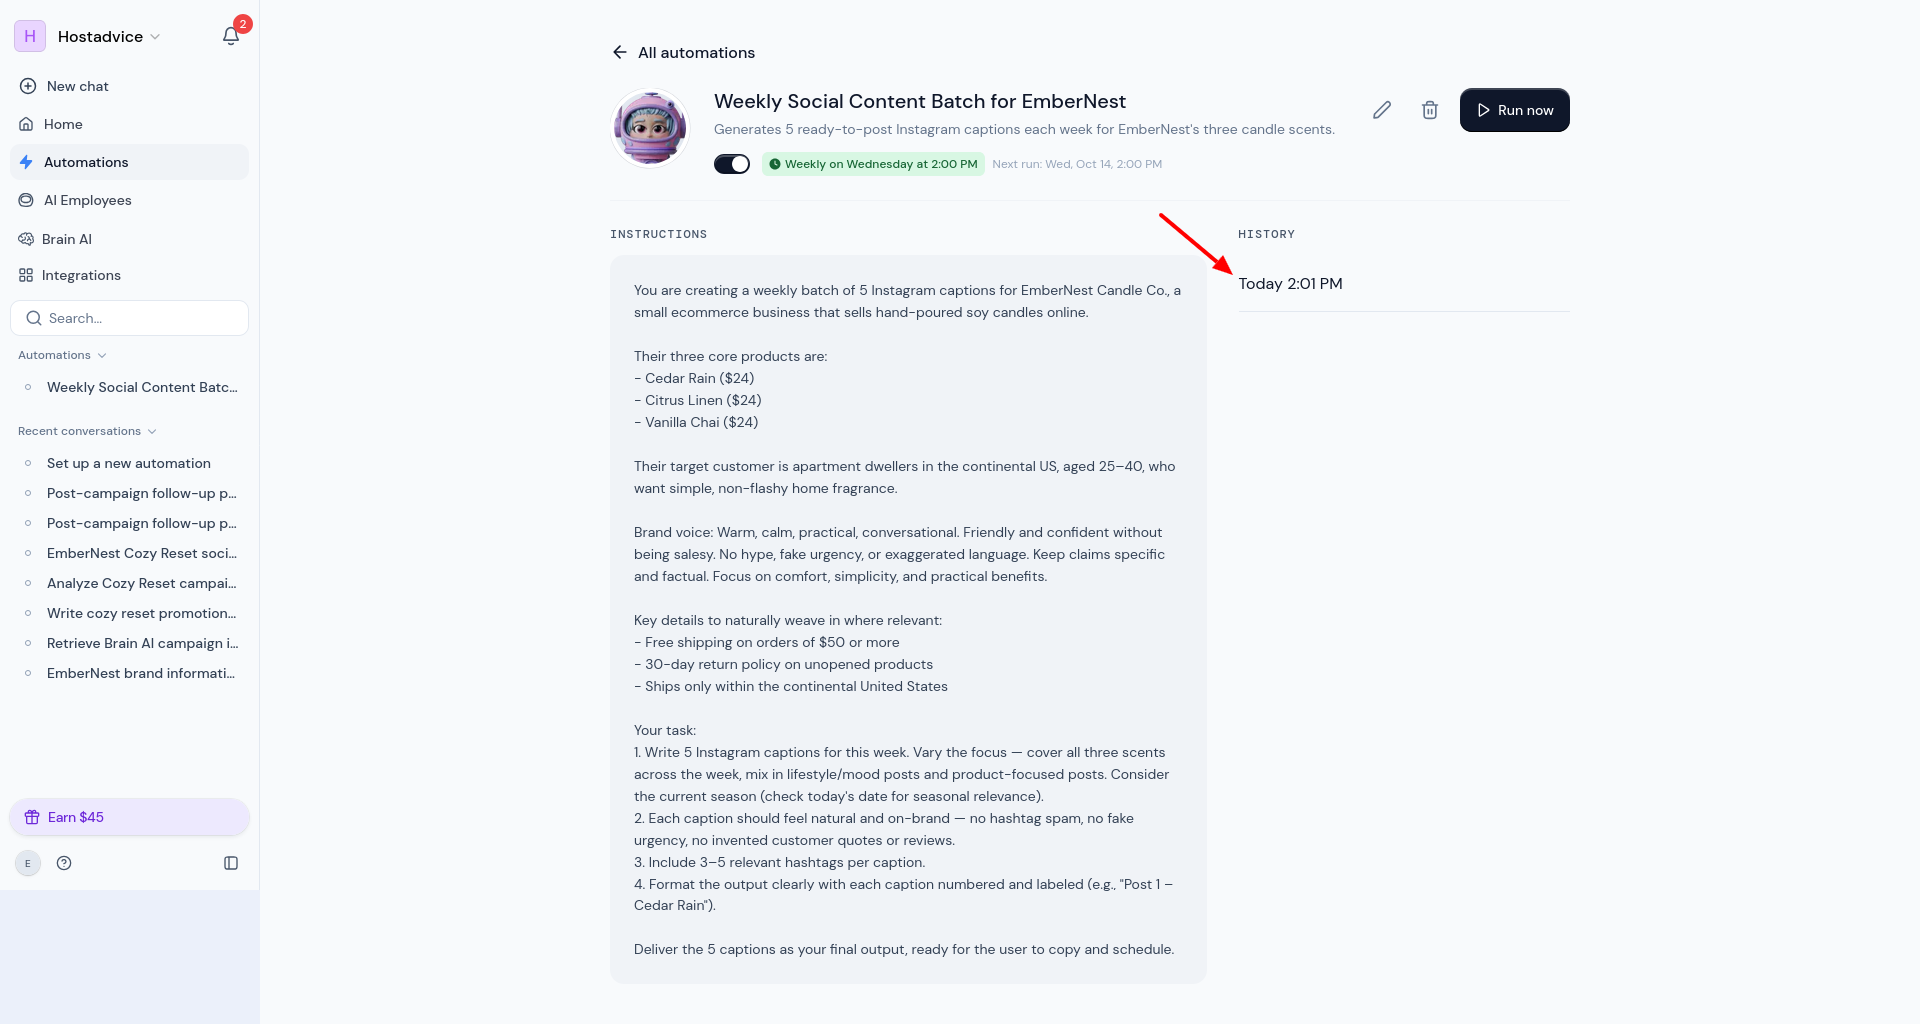Toggle the automation enabled switch off
The image size is (1920, 1025).
pyautogui.click(x=732, y=164)
